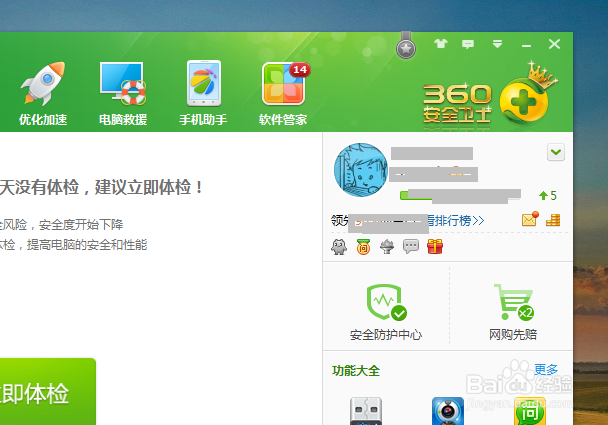Open feedback speech bubble icon in title bar
608x425 pixels.
tap(468, 44)
